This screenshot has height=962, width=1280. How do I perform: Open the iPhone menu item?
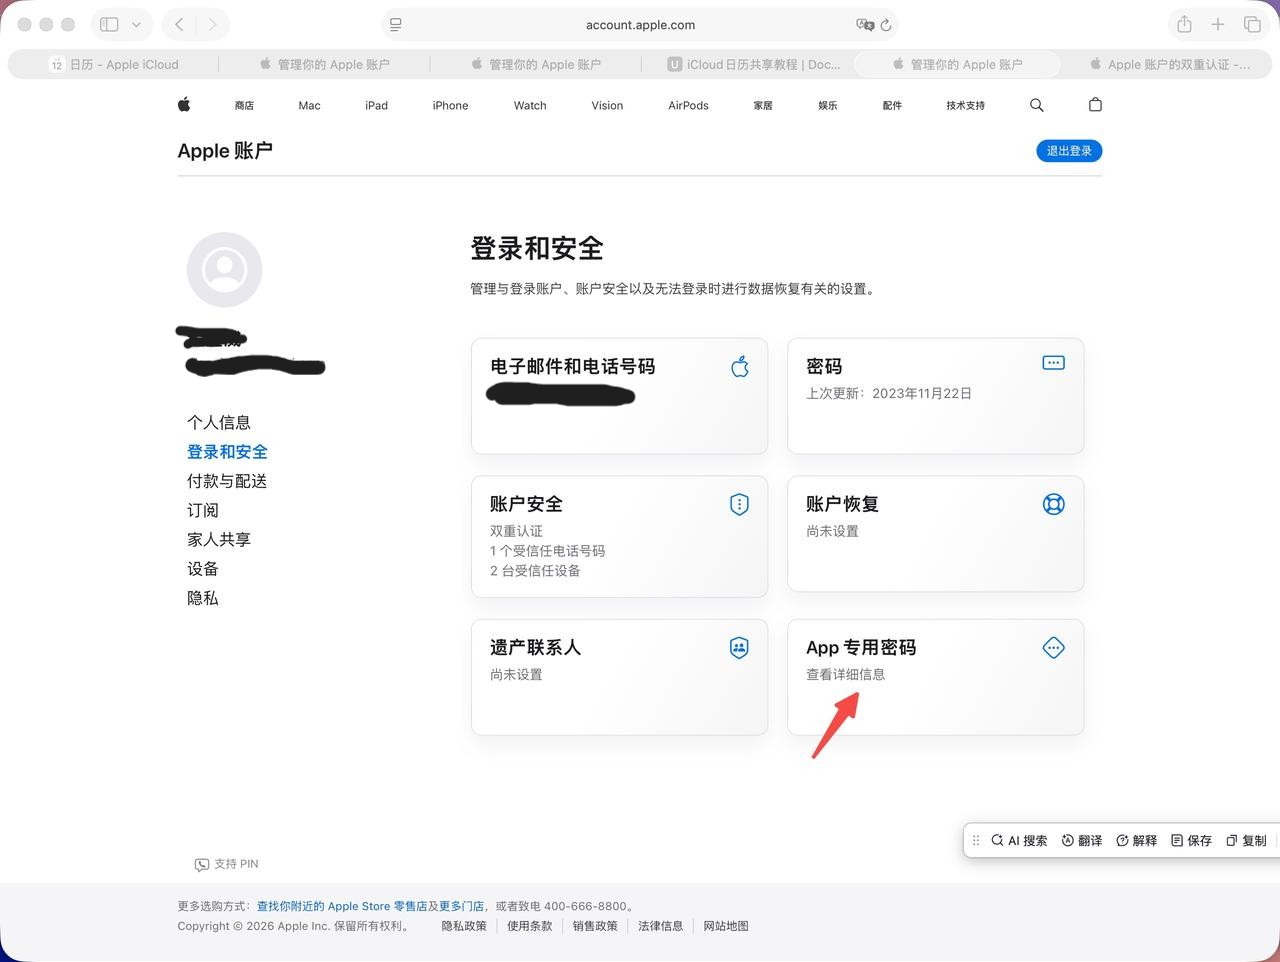click(451, 105)
